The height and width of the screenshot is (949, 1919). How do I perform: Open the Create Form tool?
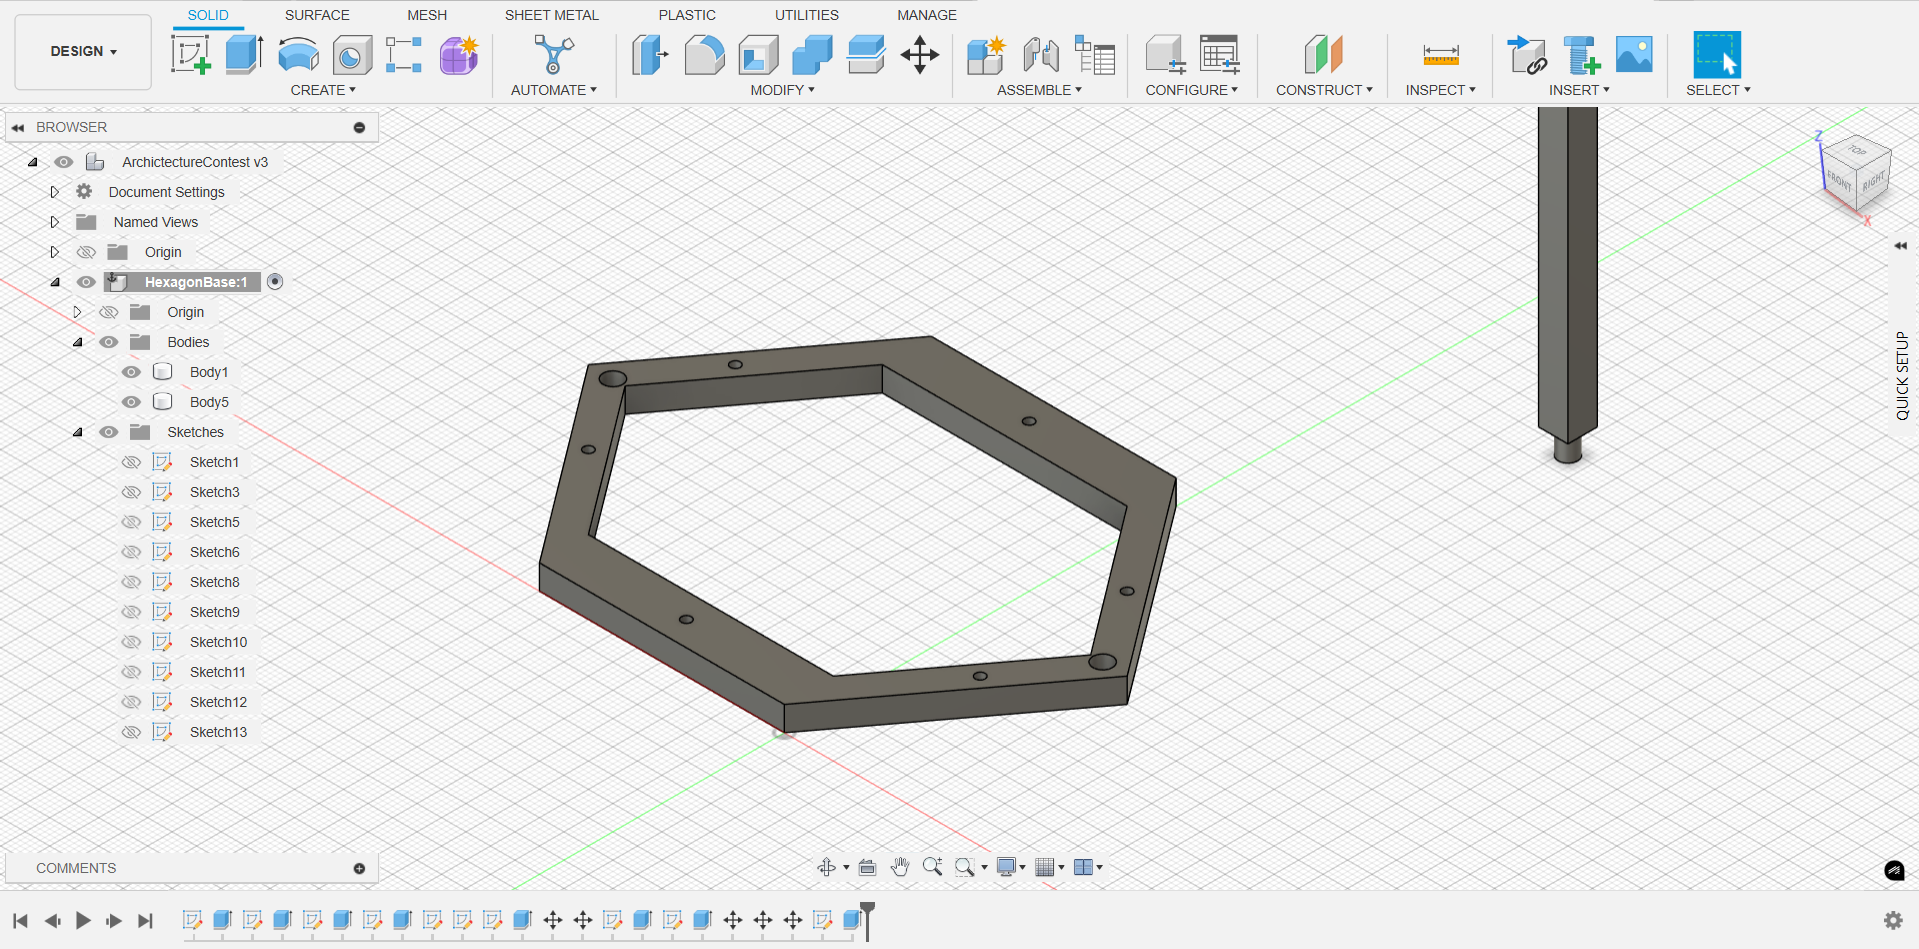[459, 55]
